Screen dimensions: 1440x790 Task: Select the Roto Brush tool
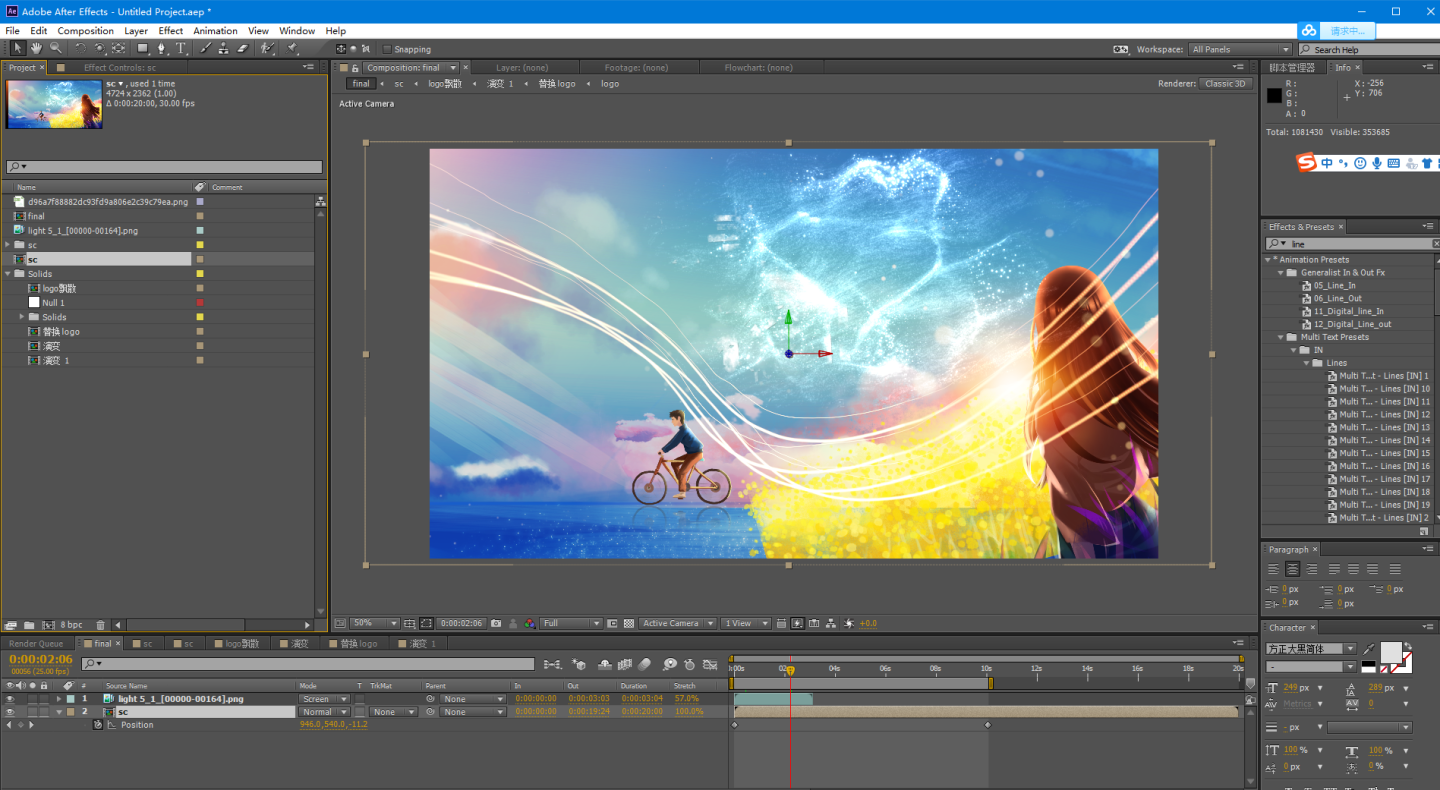(267, 48)
